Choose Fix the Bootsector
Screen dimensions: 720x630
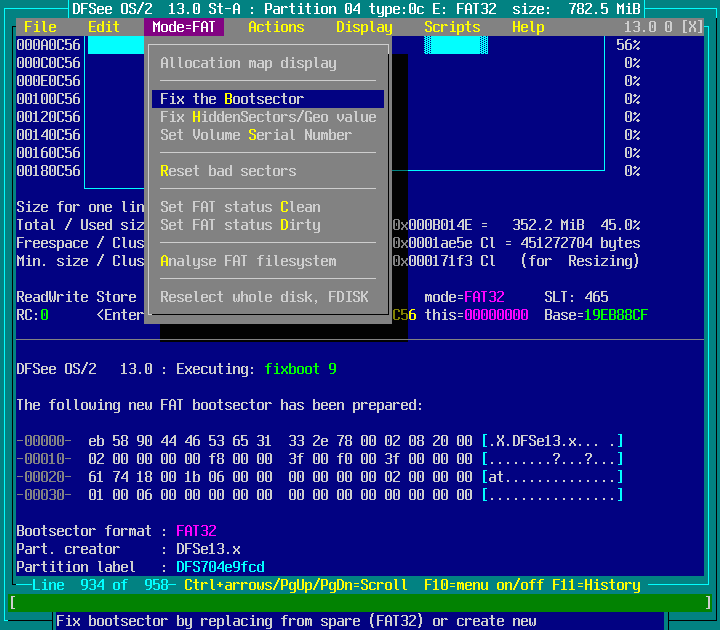268,99
